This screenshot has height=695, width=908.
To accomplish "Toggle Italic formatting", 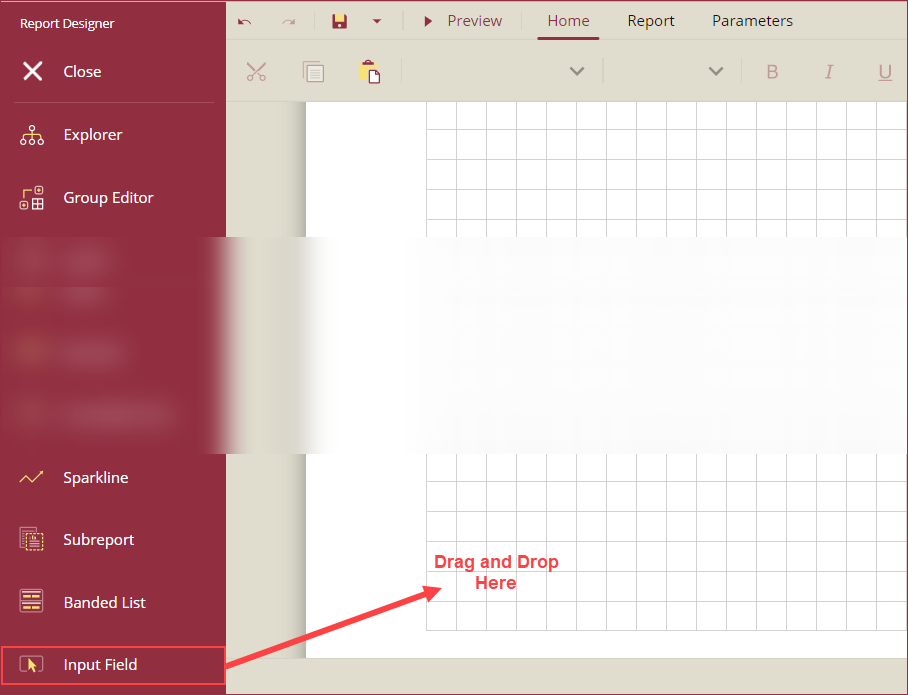I will 829,72.
